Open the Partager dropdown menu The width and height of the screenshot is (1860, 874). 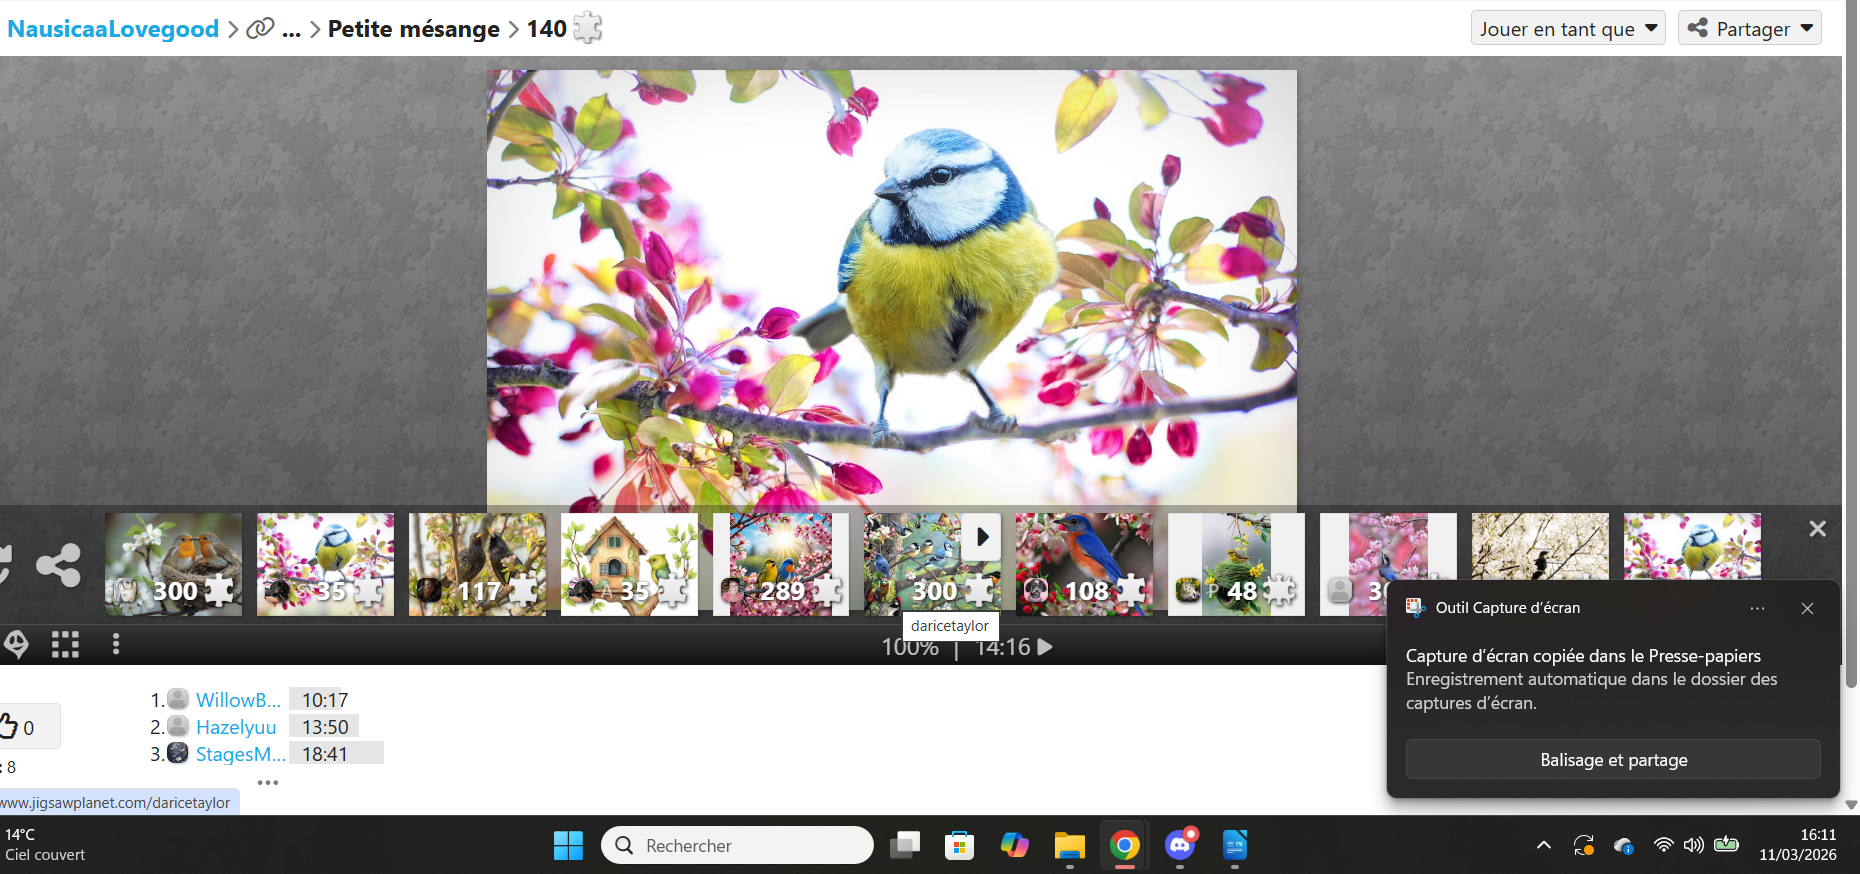(x=1750, y=28)
